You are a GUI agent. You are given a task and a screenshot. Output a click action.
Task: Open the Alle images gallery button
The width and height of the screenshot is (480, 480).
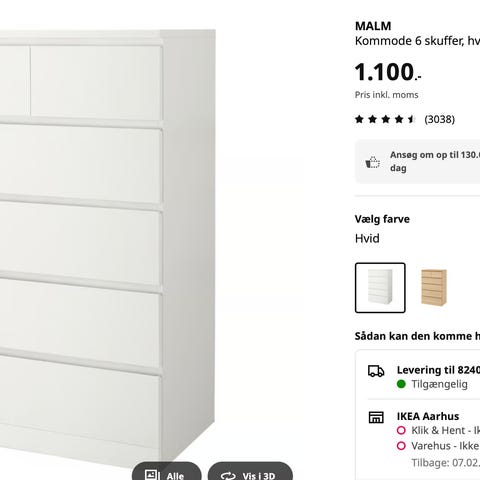pos(167,471)
